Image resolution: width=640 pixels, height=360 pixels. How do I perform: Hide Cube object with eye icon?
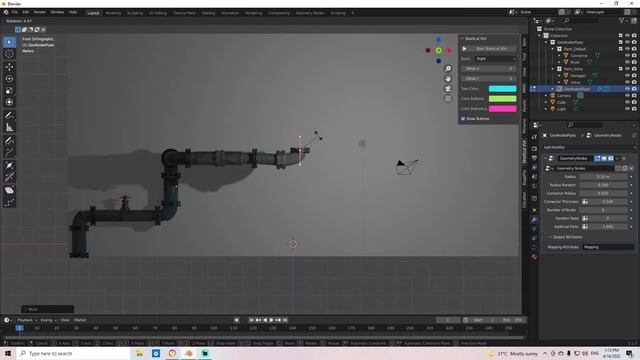(x=627, y=102)
